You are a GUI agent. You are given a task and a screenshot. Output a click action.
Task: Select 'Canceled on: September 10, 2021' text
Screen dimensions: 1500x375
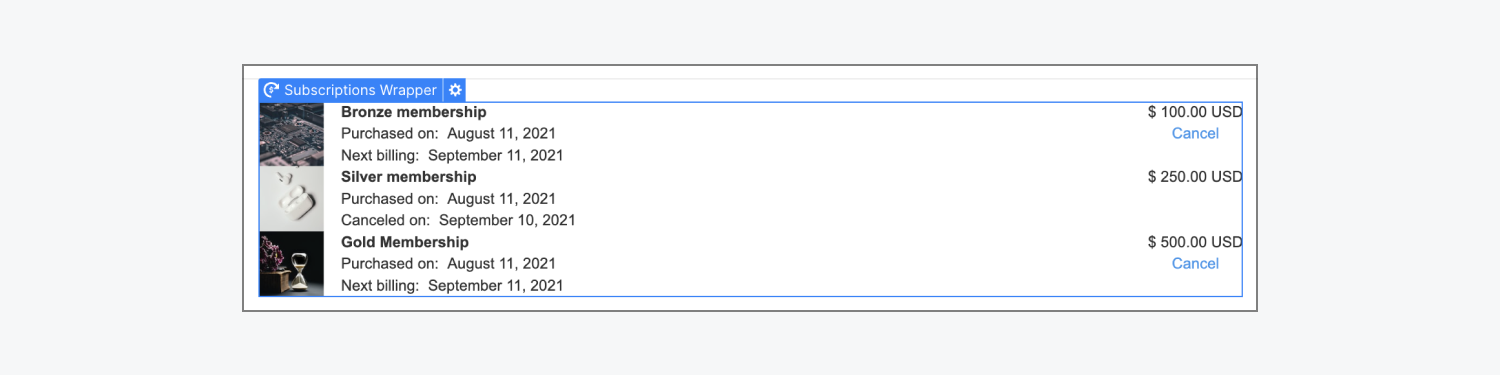click(458, 220)
